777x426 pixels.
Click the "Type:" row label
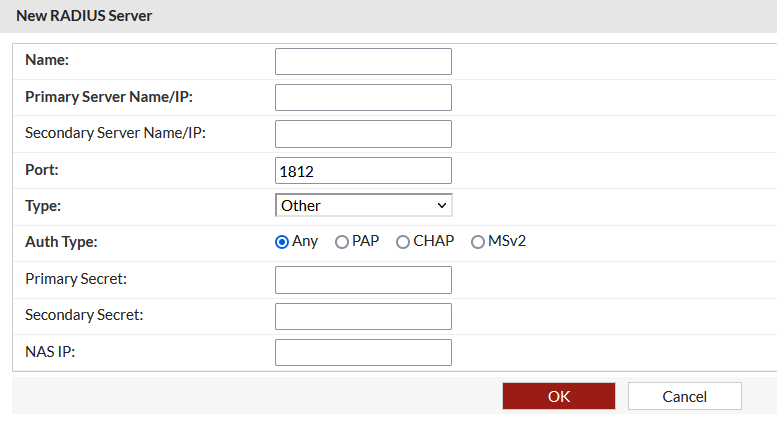click(x=43, y=206)
